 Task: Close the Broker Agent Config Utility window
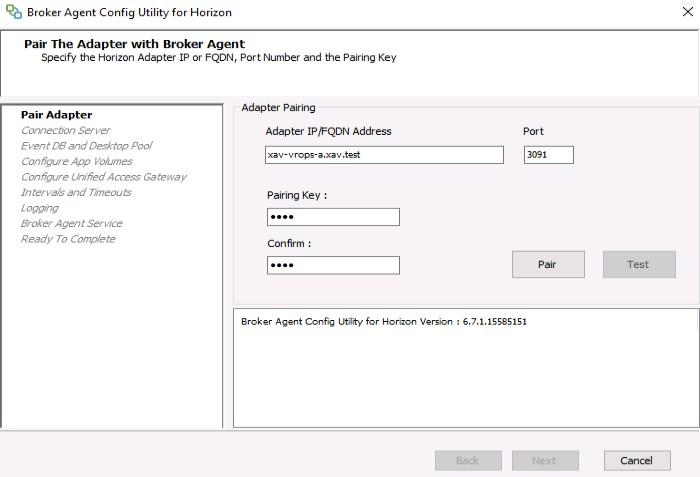pyautogui.click(x=688, y=12)
